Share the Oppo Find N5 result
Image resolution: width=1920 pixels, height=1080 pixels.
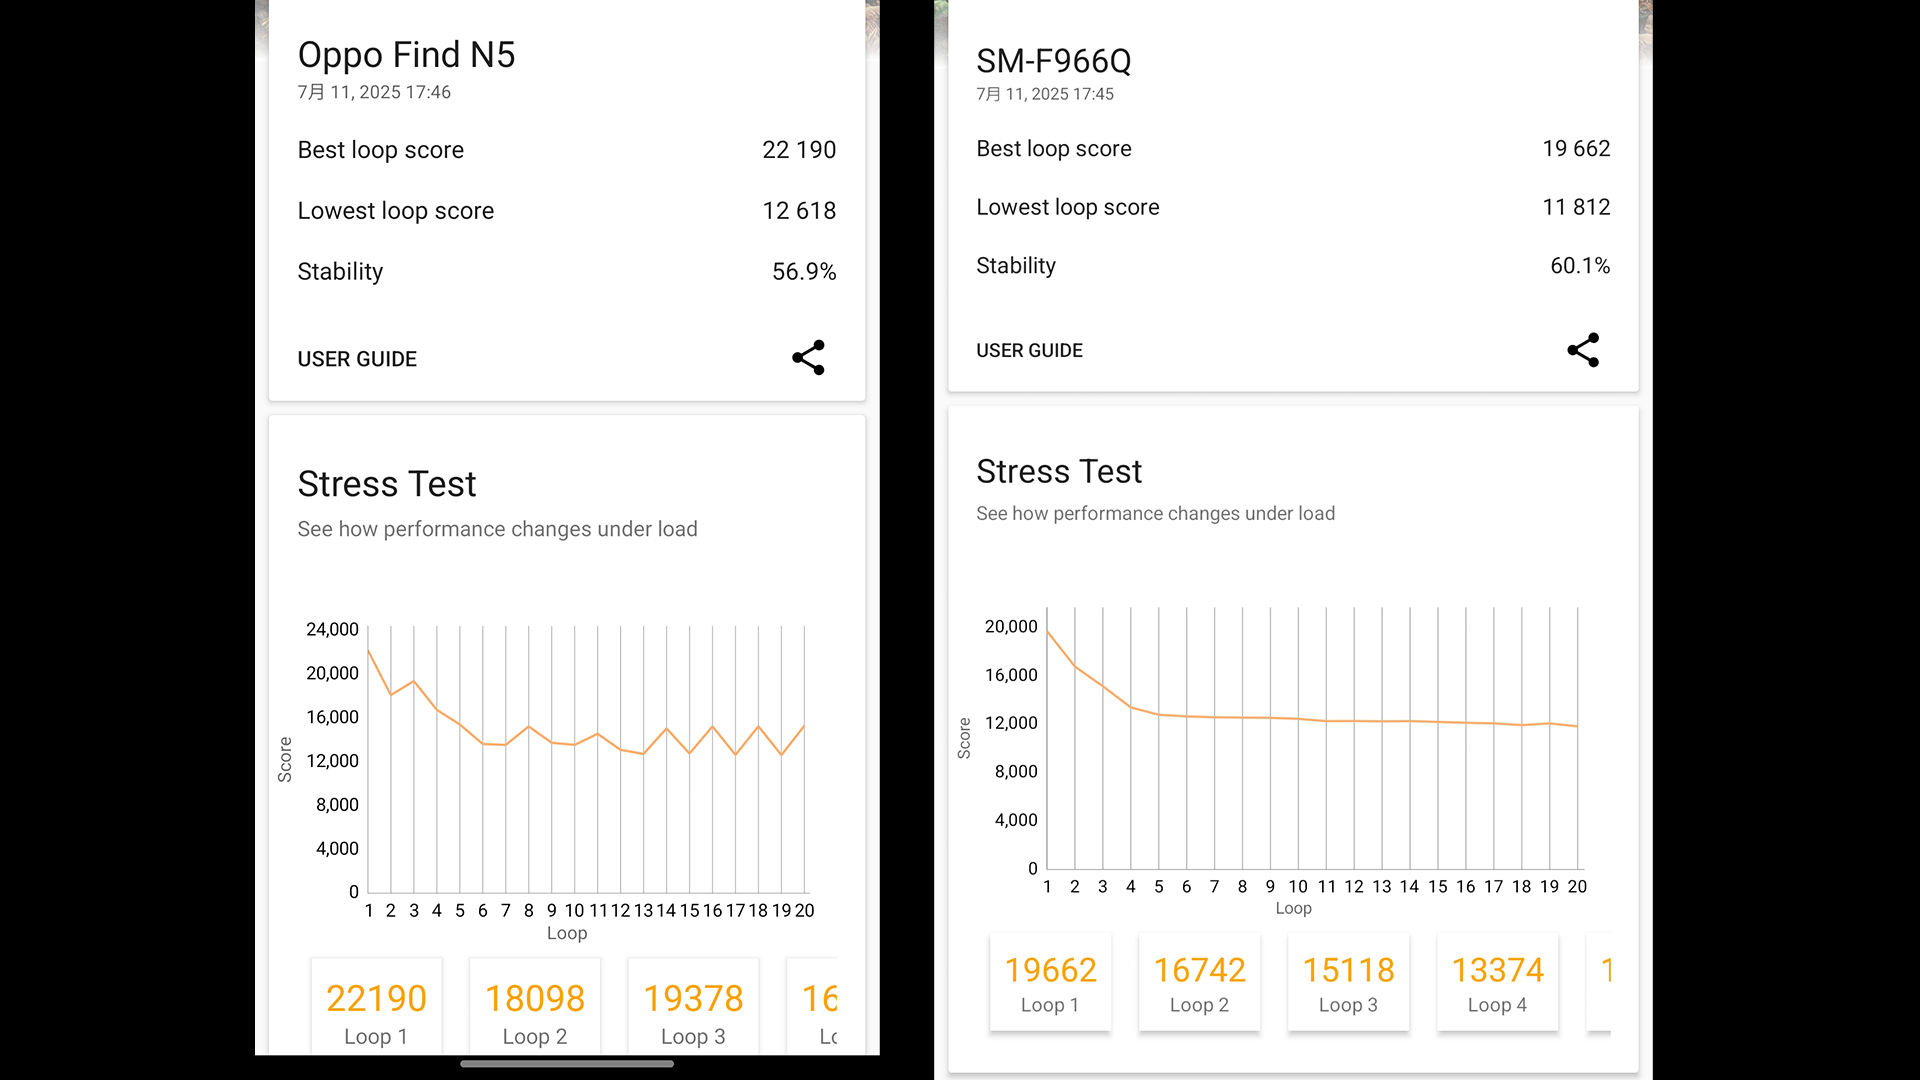[x=808, y=358]
